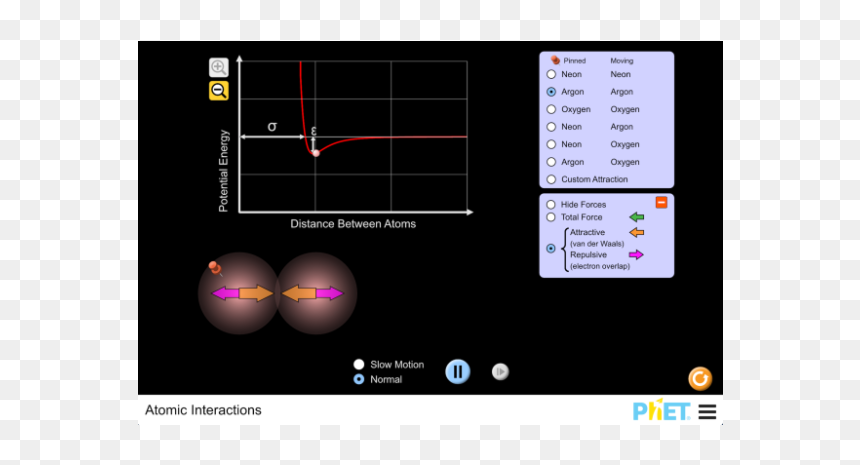Click the green Total Force arrow icon
The image size is (860, 465).
(x=636, y=217)
